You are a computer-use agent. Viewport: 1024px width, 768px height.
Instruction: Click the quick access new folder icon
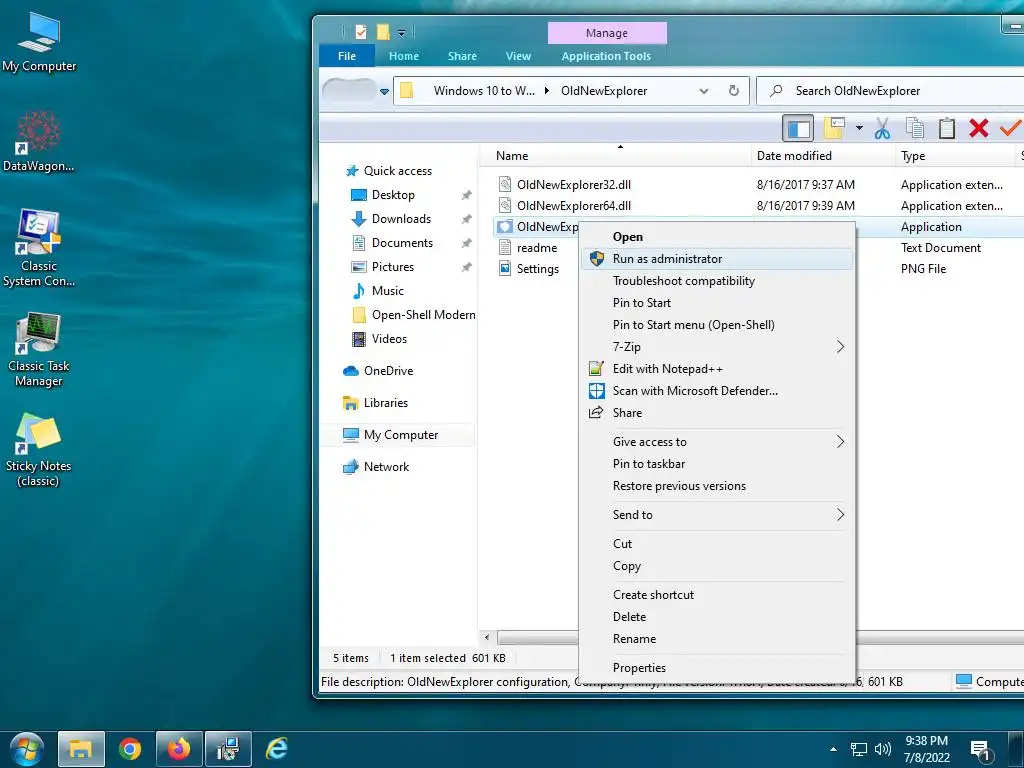(383, 31)
